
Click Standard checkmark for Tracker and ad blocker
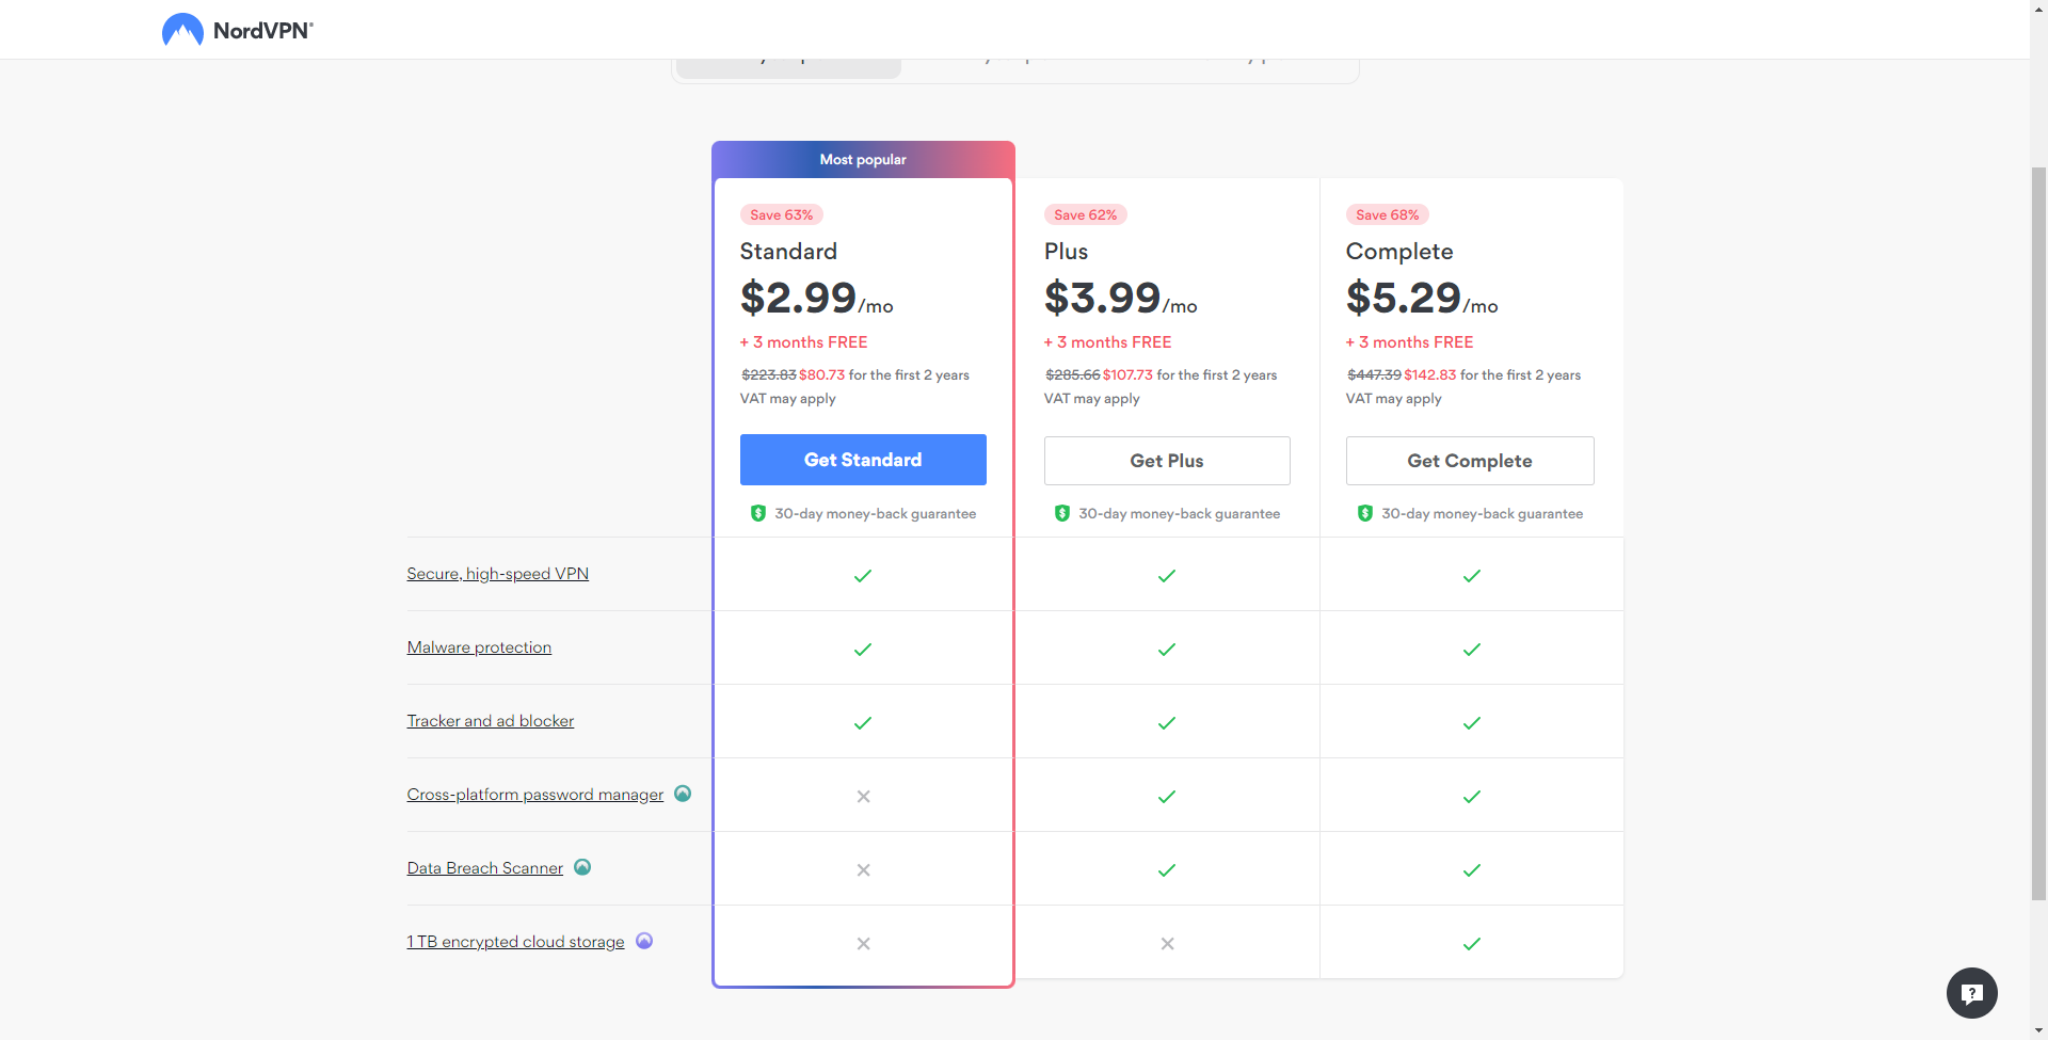click(x=863, y=722)
